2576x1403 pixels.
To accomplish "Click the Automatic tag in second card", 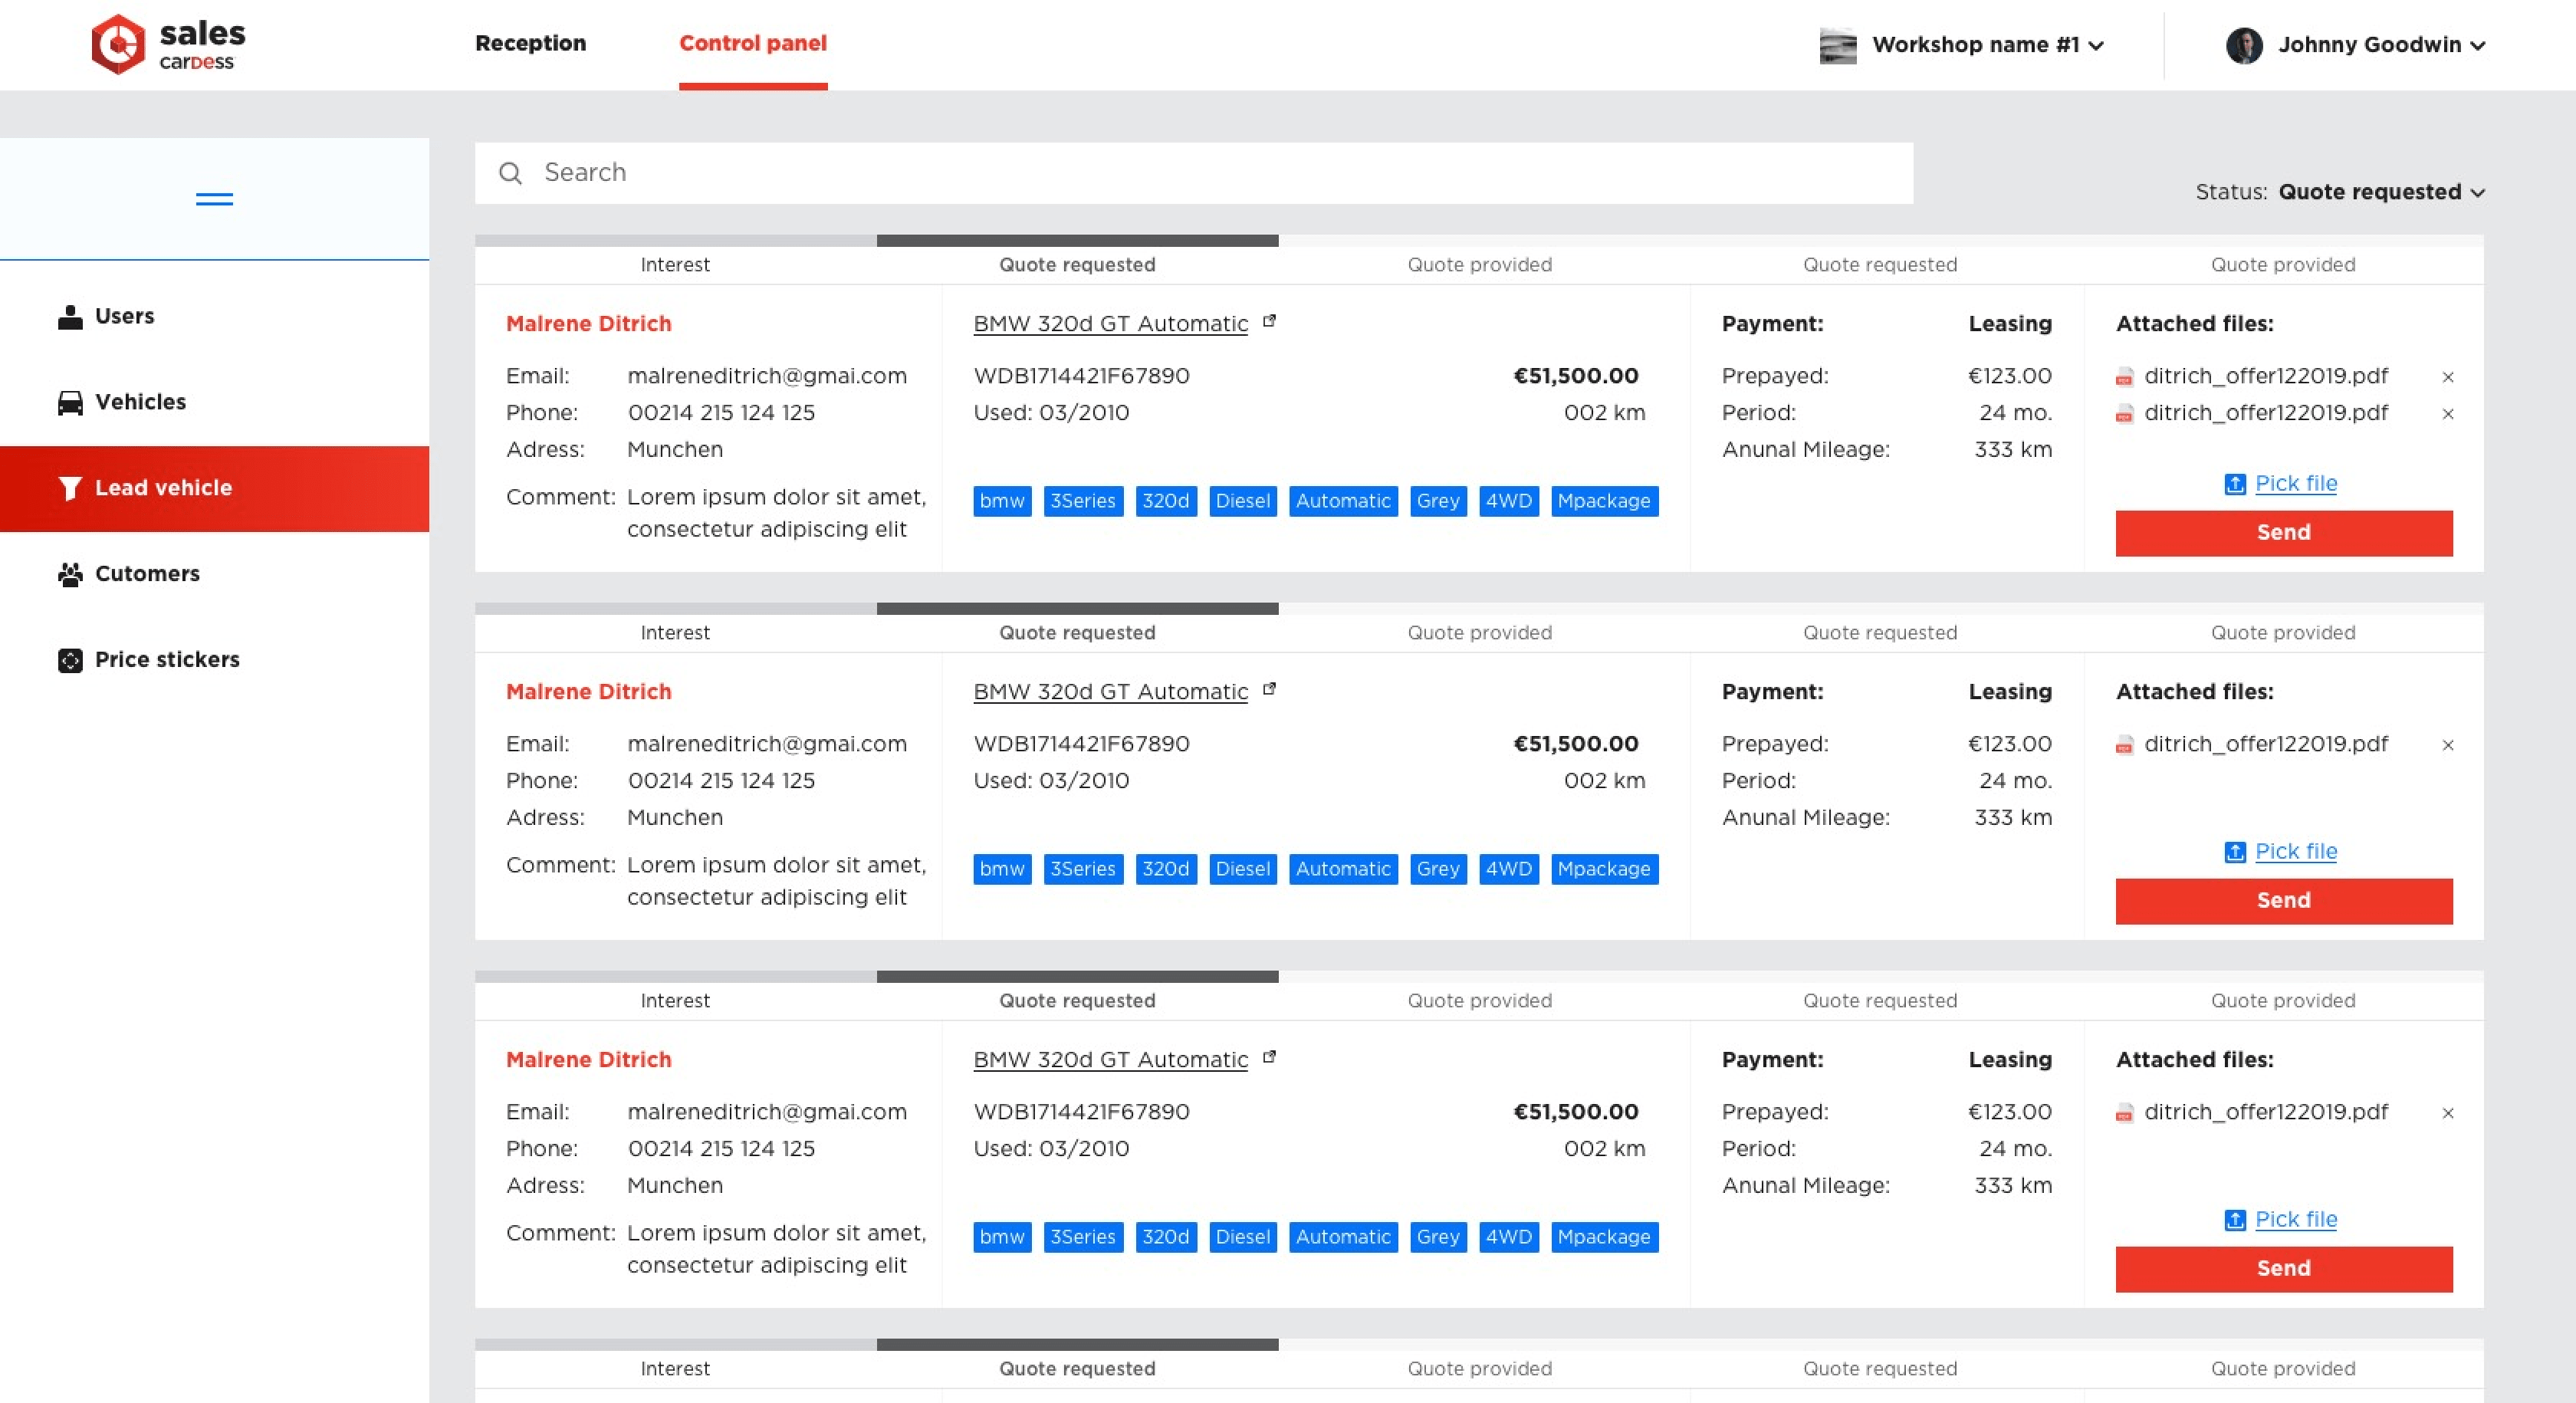I will pos(1343,869).
